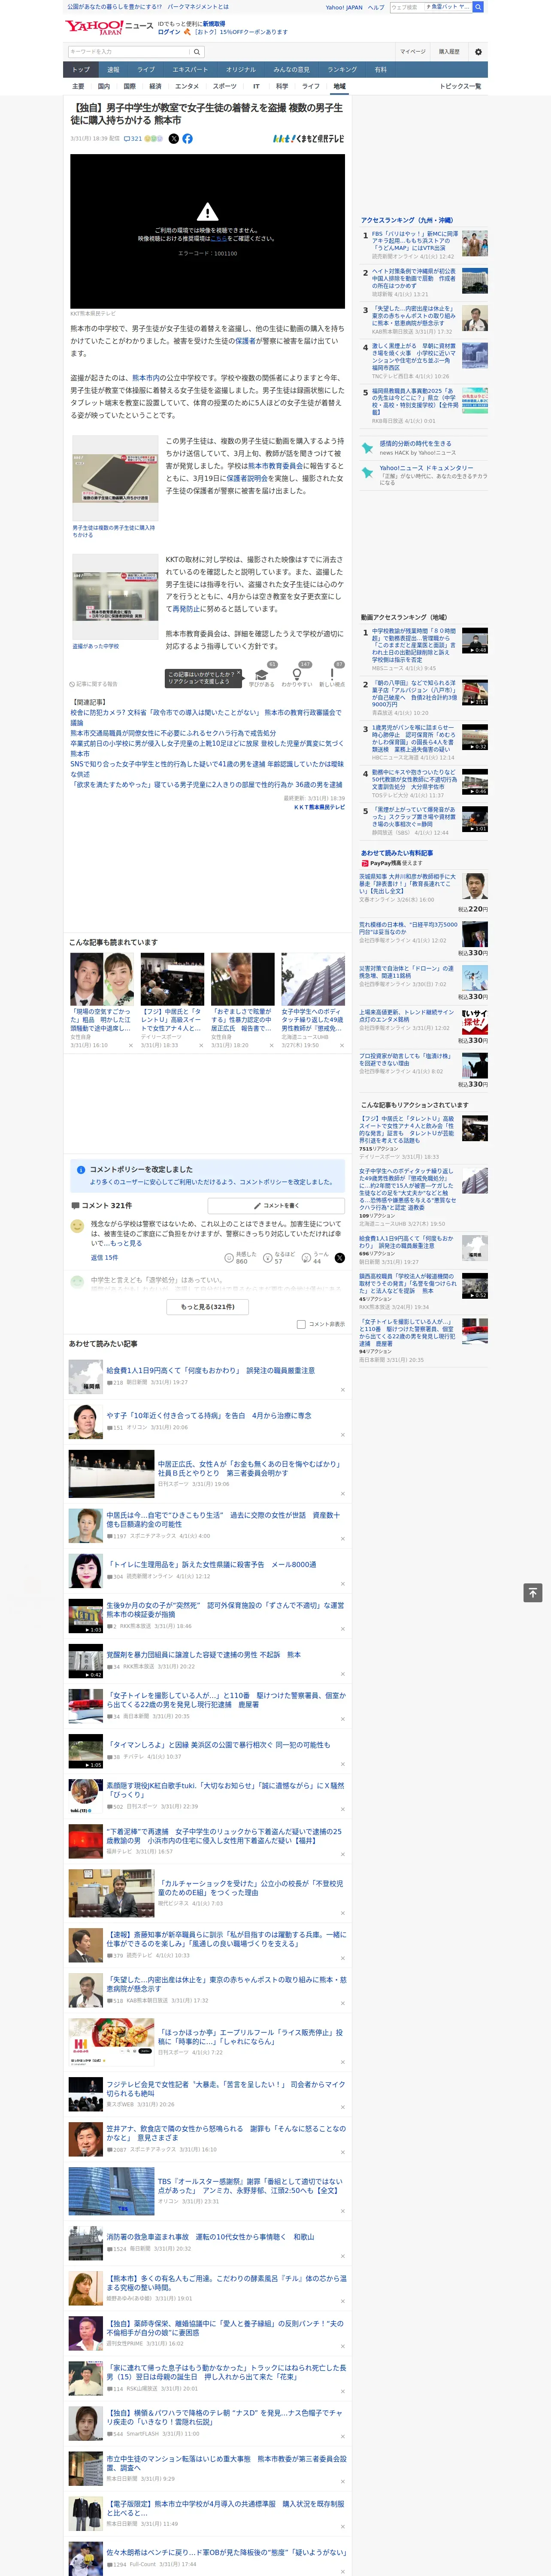Open access ranking item 1 FBS バリはやッ
Screen dimensions: 551x2576
[415, 241]
